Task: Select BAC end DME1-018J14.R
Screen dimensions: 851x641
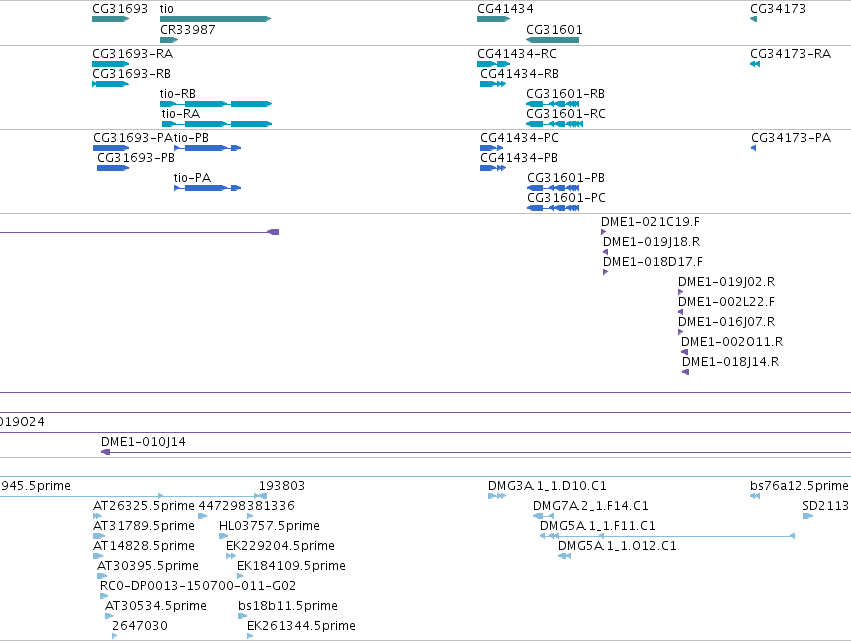Action: coord(731,363)
